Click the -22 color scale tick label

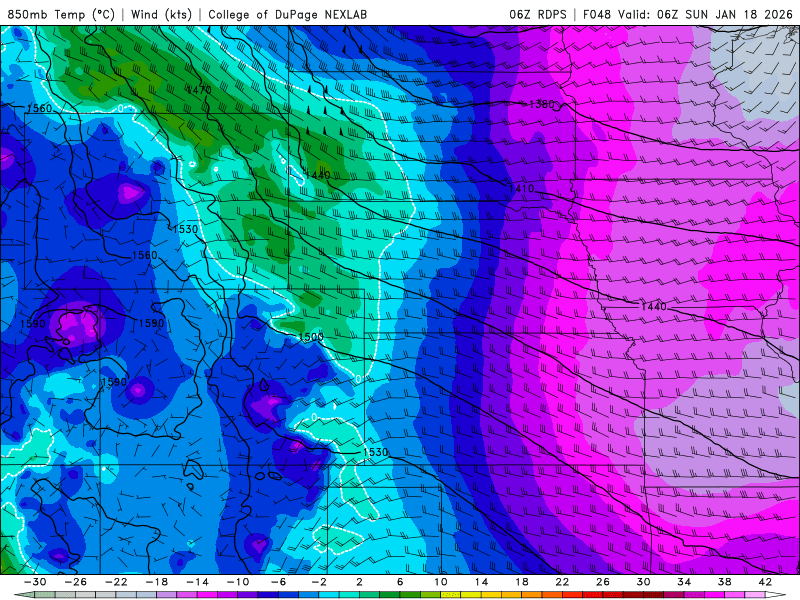click(116, 582)
